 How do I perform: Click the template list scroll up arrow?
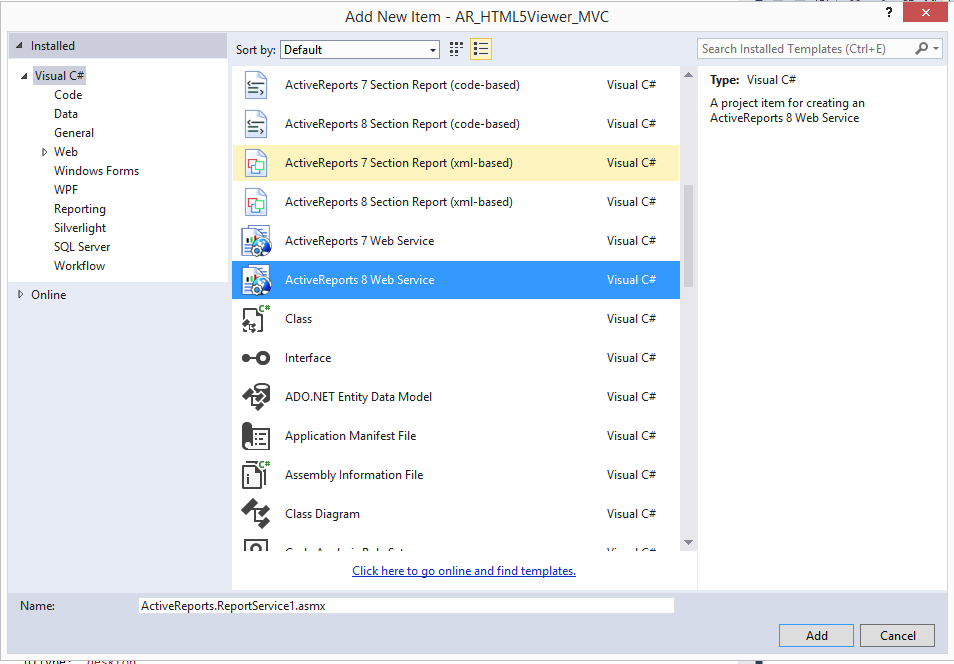[x=688, y=75]
